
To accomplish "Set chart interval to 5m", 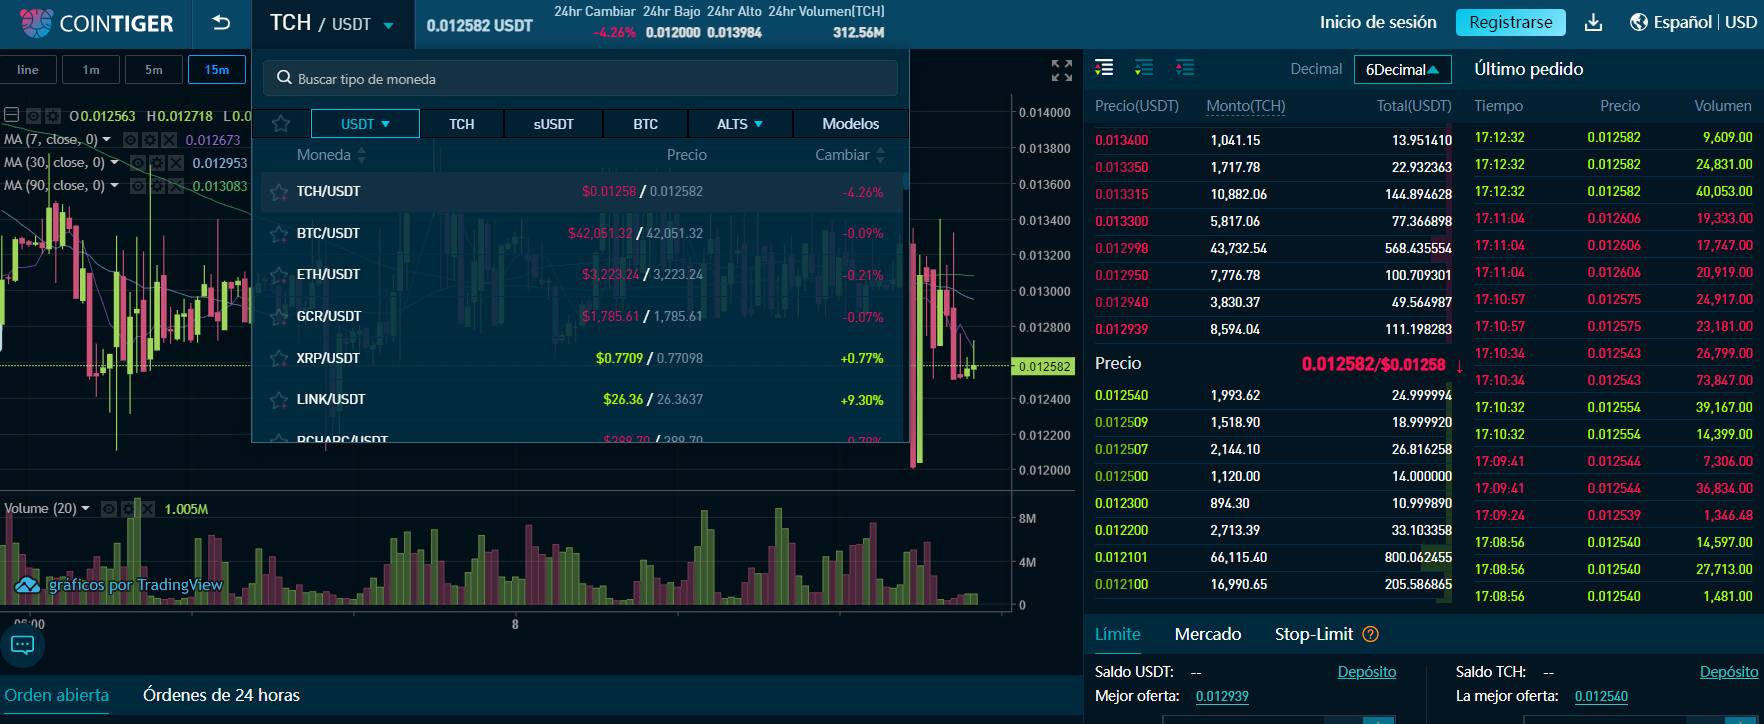I will click(x=153, y=70).
